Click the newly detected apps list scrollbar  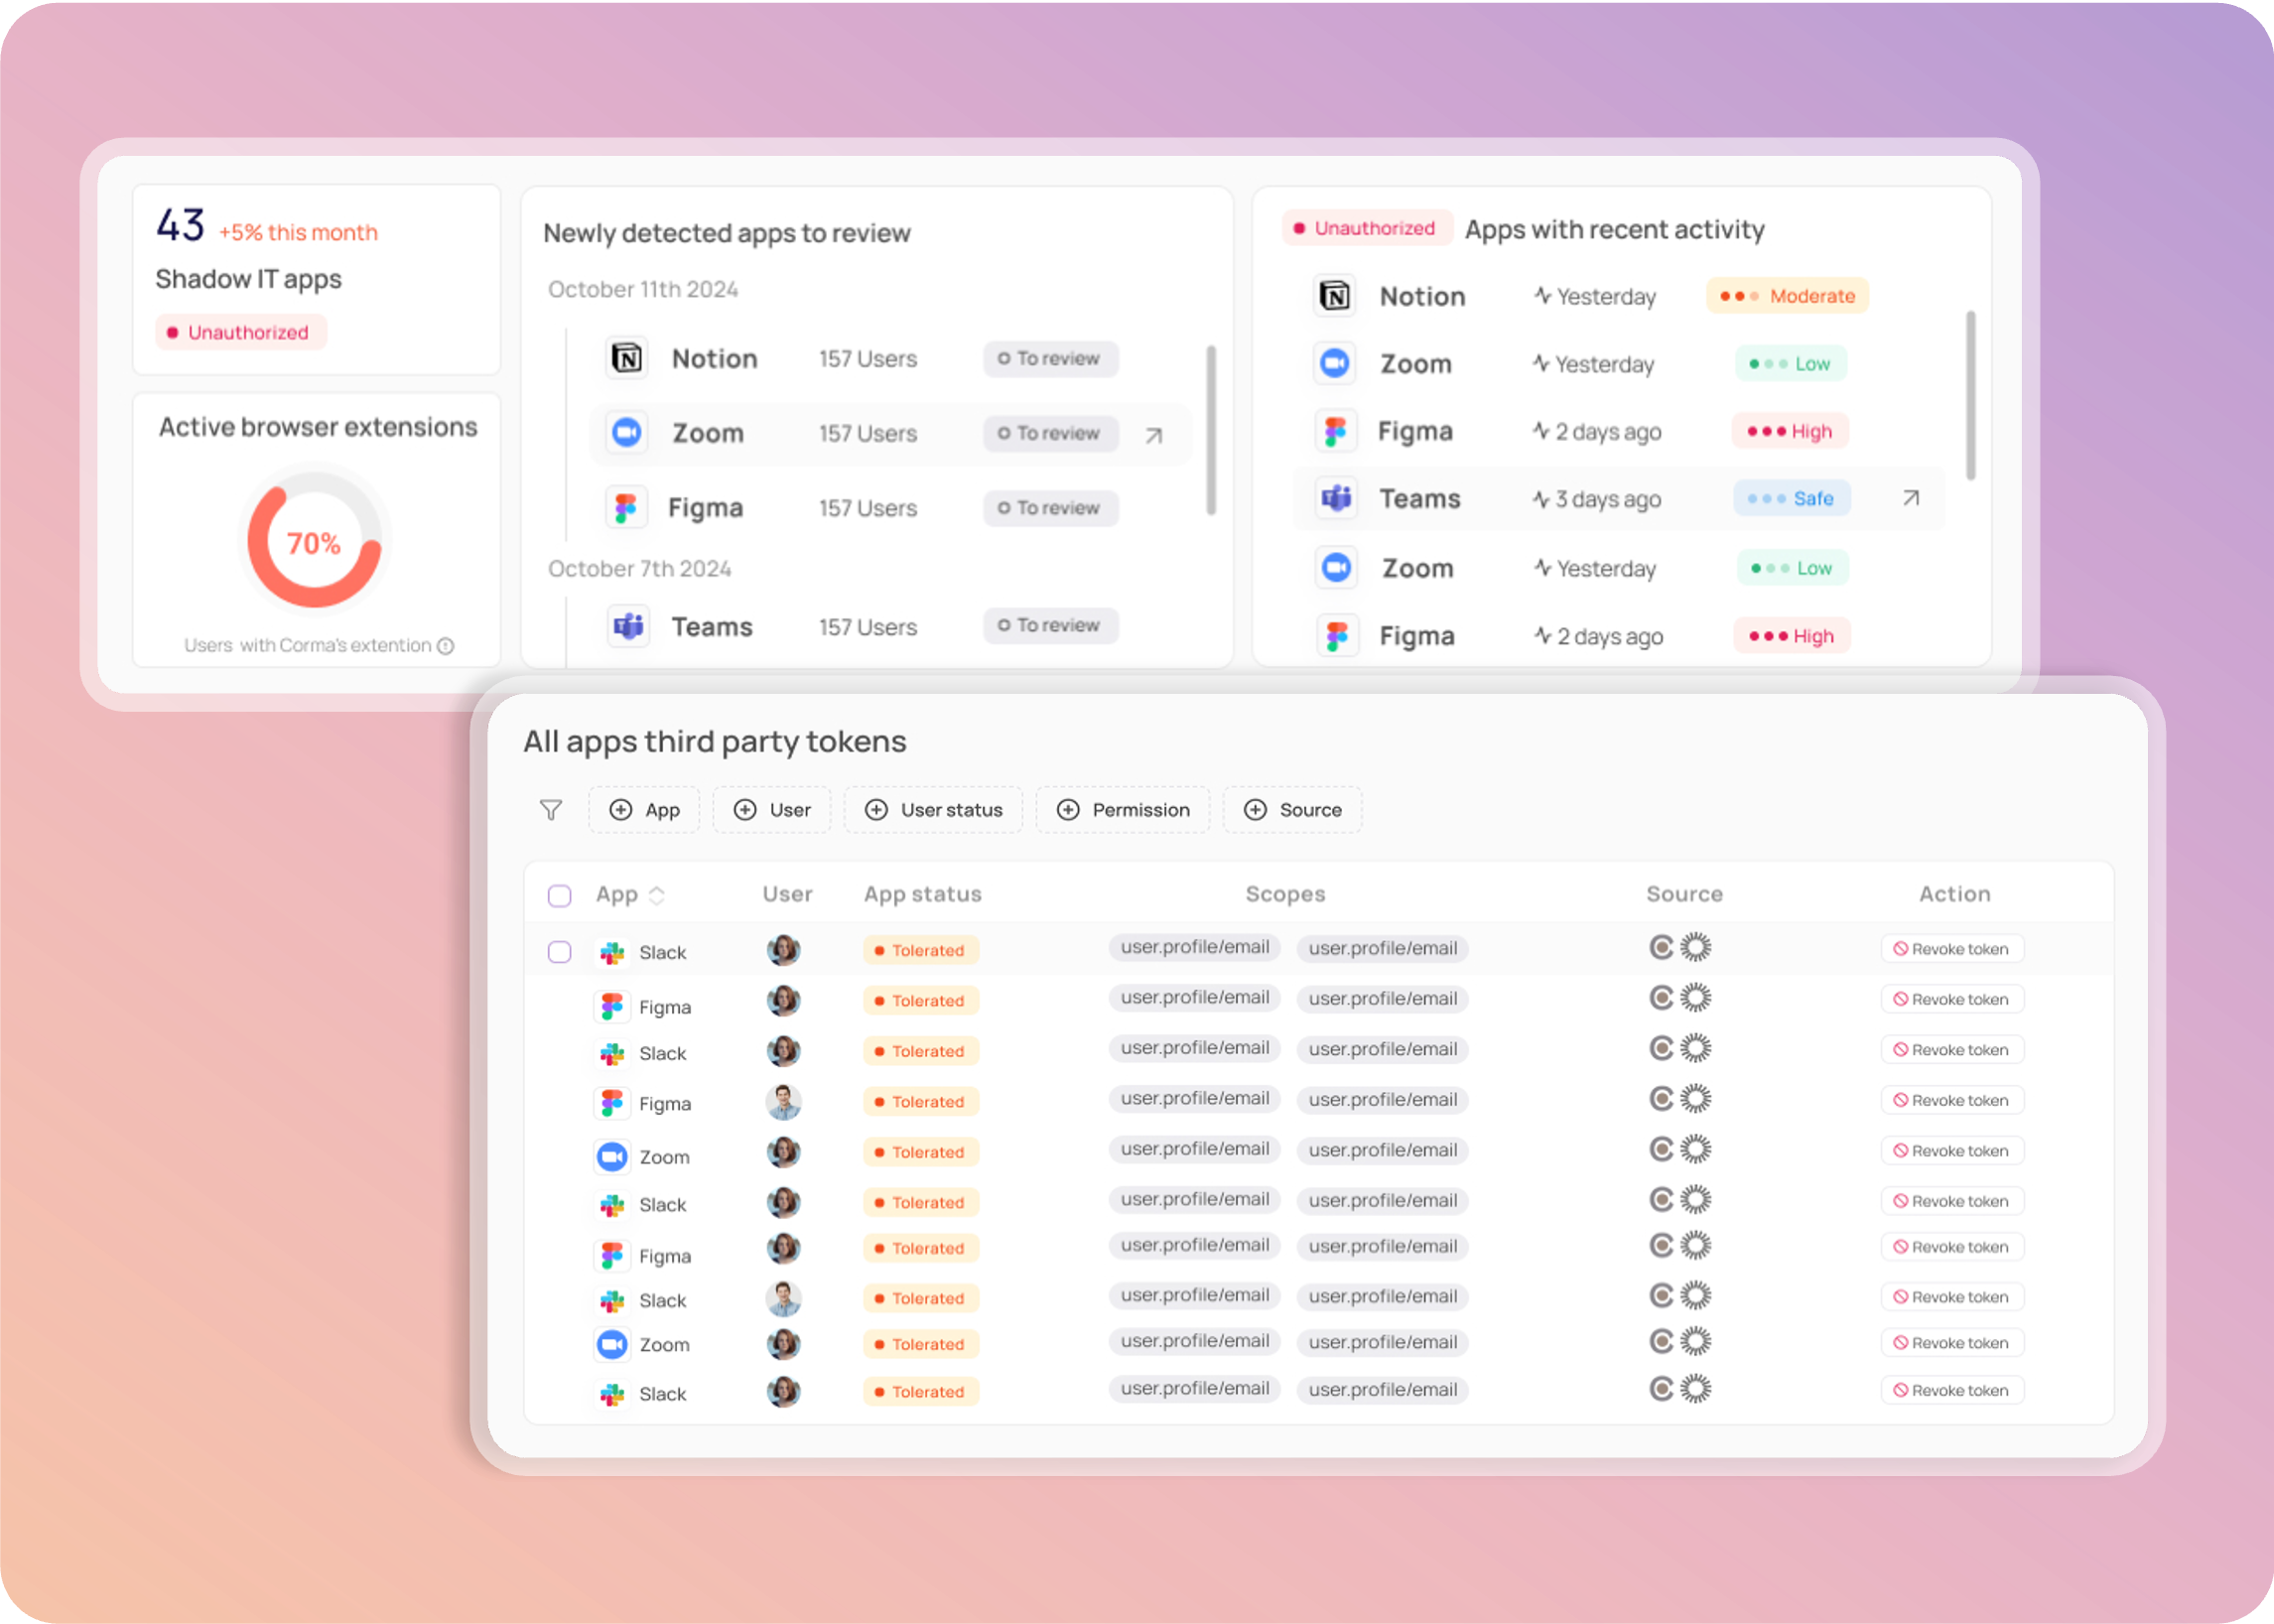click(1211, 430)
